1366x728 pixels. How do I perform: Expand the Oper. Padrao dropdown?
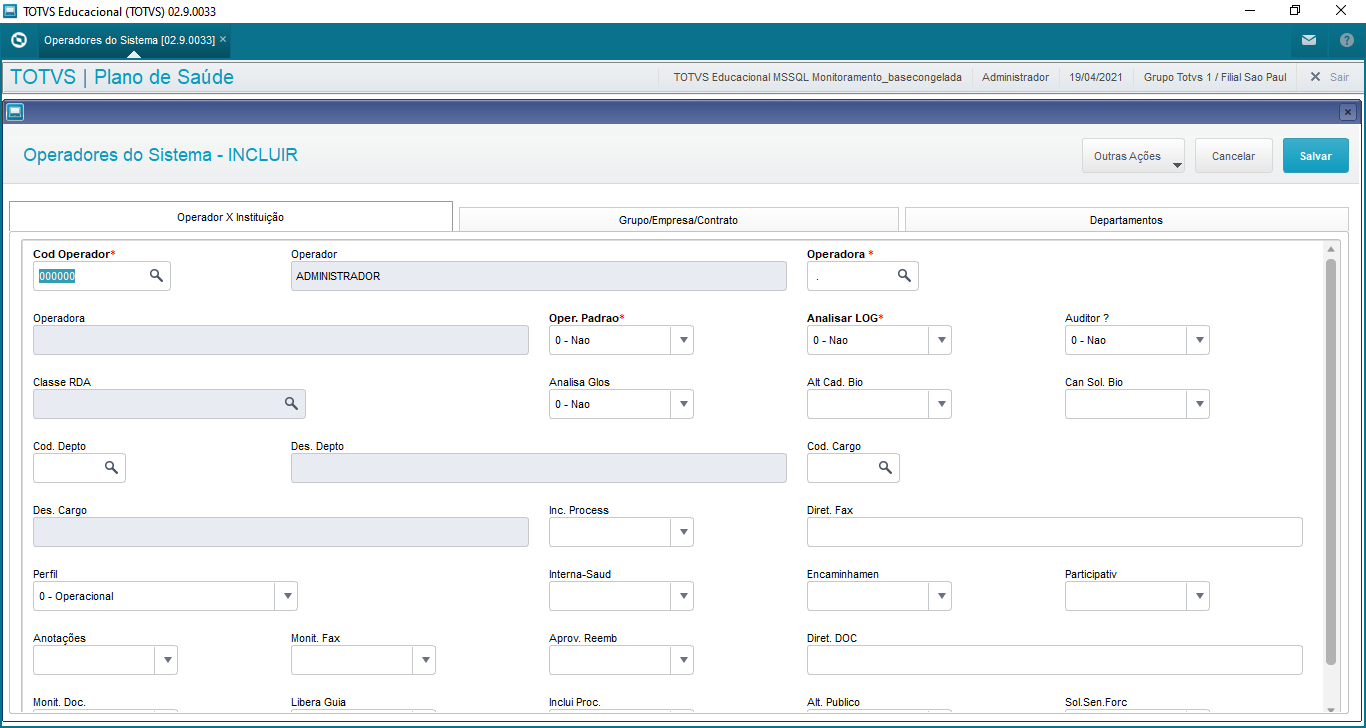coord(684,340)
